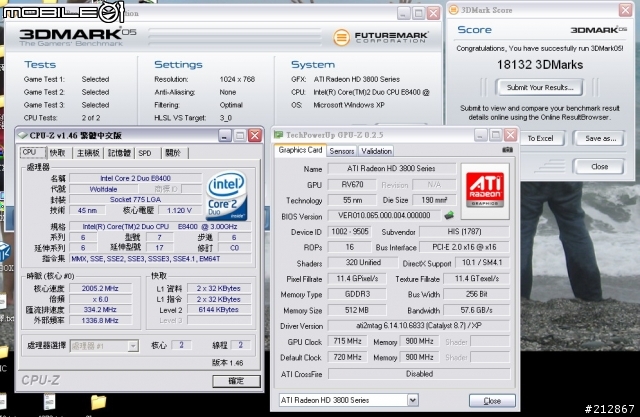Screen dimensions: 640x417
Task: Click the GPU-Z screenshot camera icon
Action: pos(507,150)
